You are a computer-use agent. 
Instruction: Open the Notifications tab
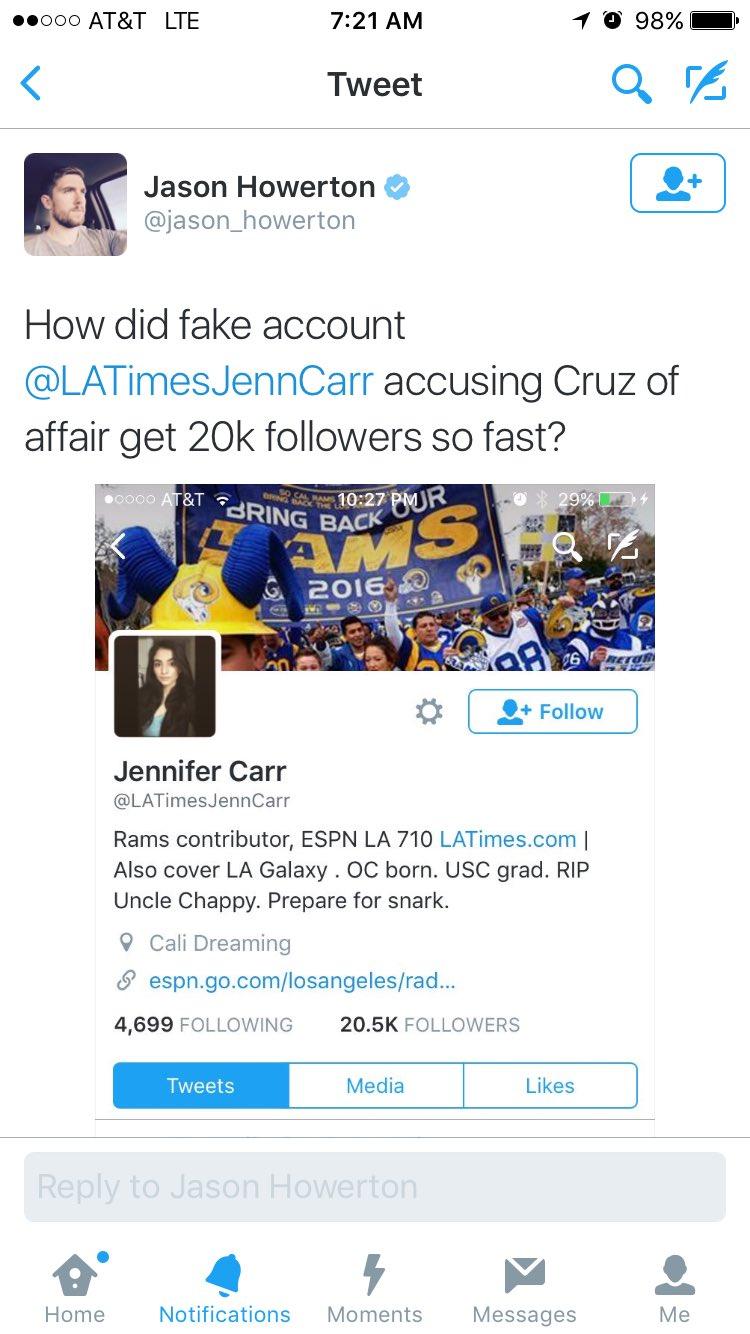224,1287
